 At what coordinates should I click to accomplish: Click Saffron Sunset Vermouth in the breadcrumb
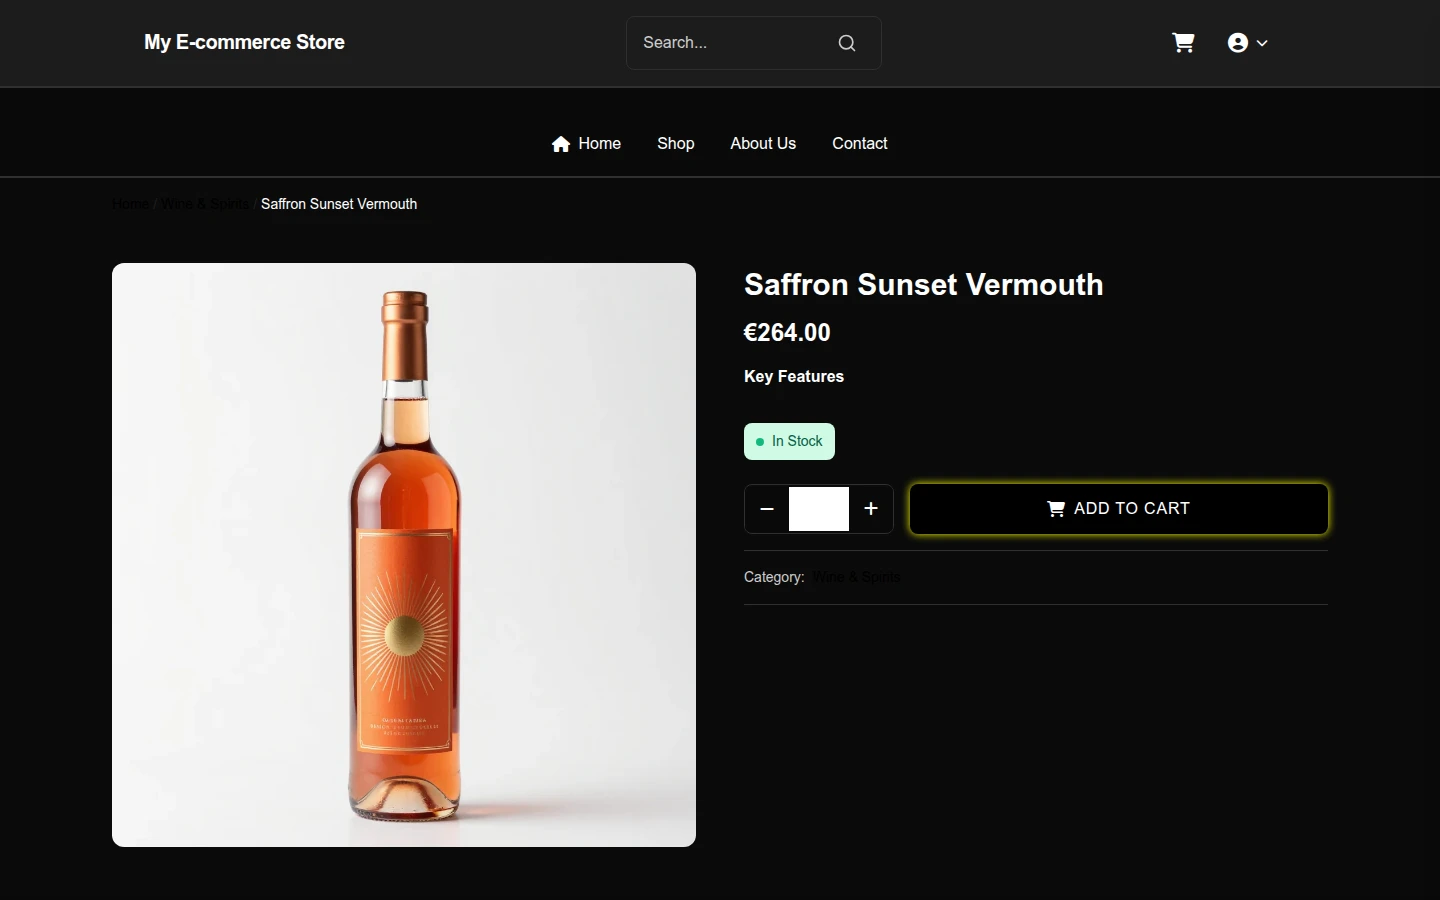coord(339,204)
